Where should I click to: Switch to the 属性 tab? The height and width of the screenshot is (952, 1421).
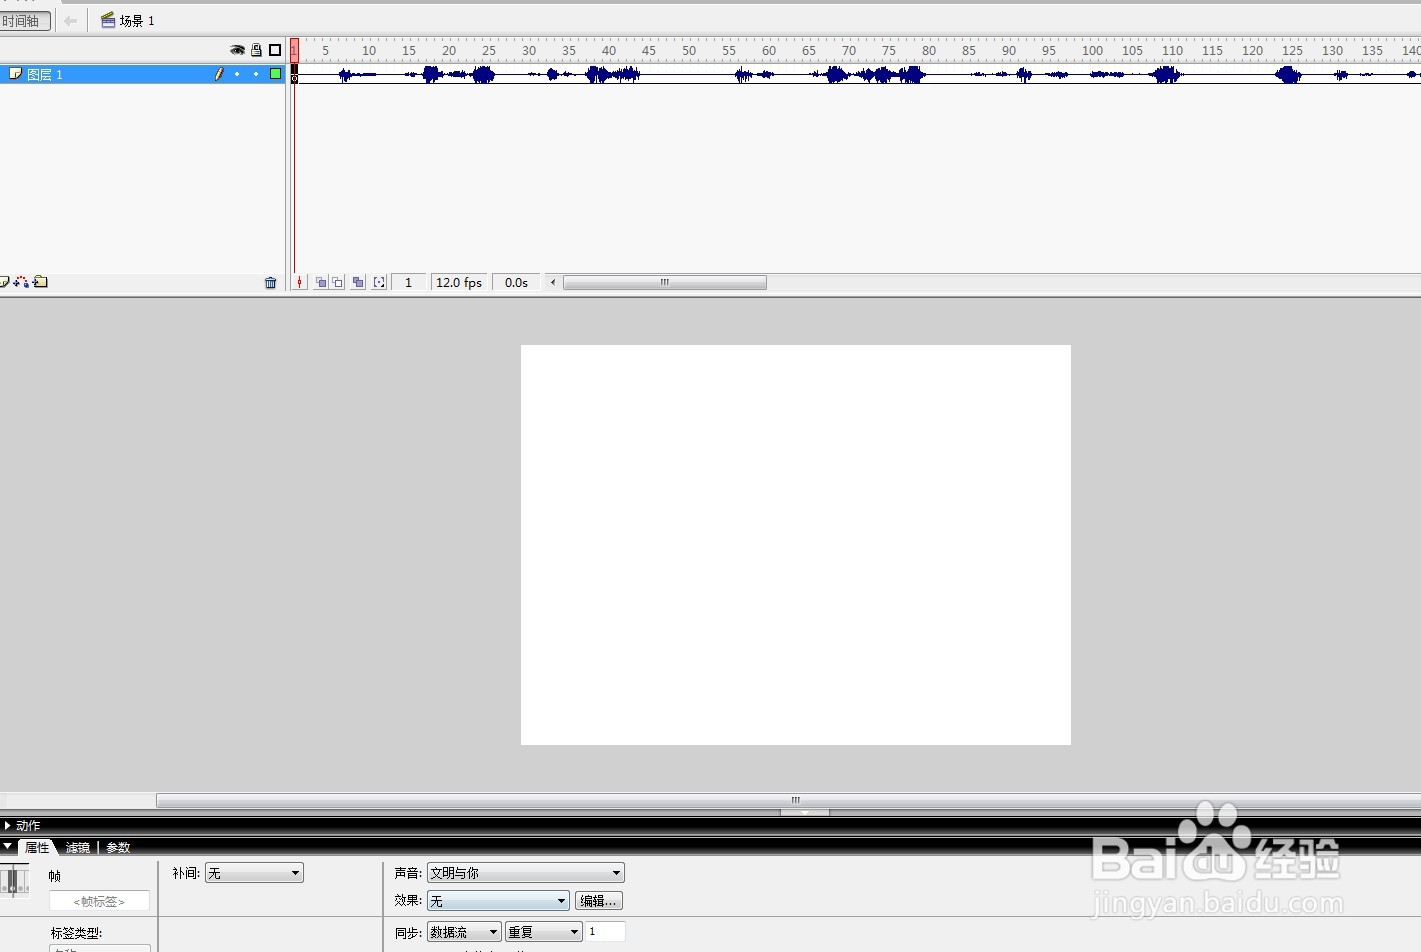pyautogui.click(x=37, y=847)
